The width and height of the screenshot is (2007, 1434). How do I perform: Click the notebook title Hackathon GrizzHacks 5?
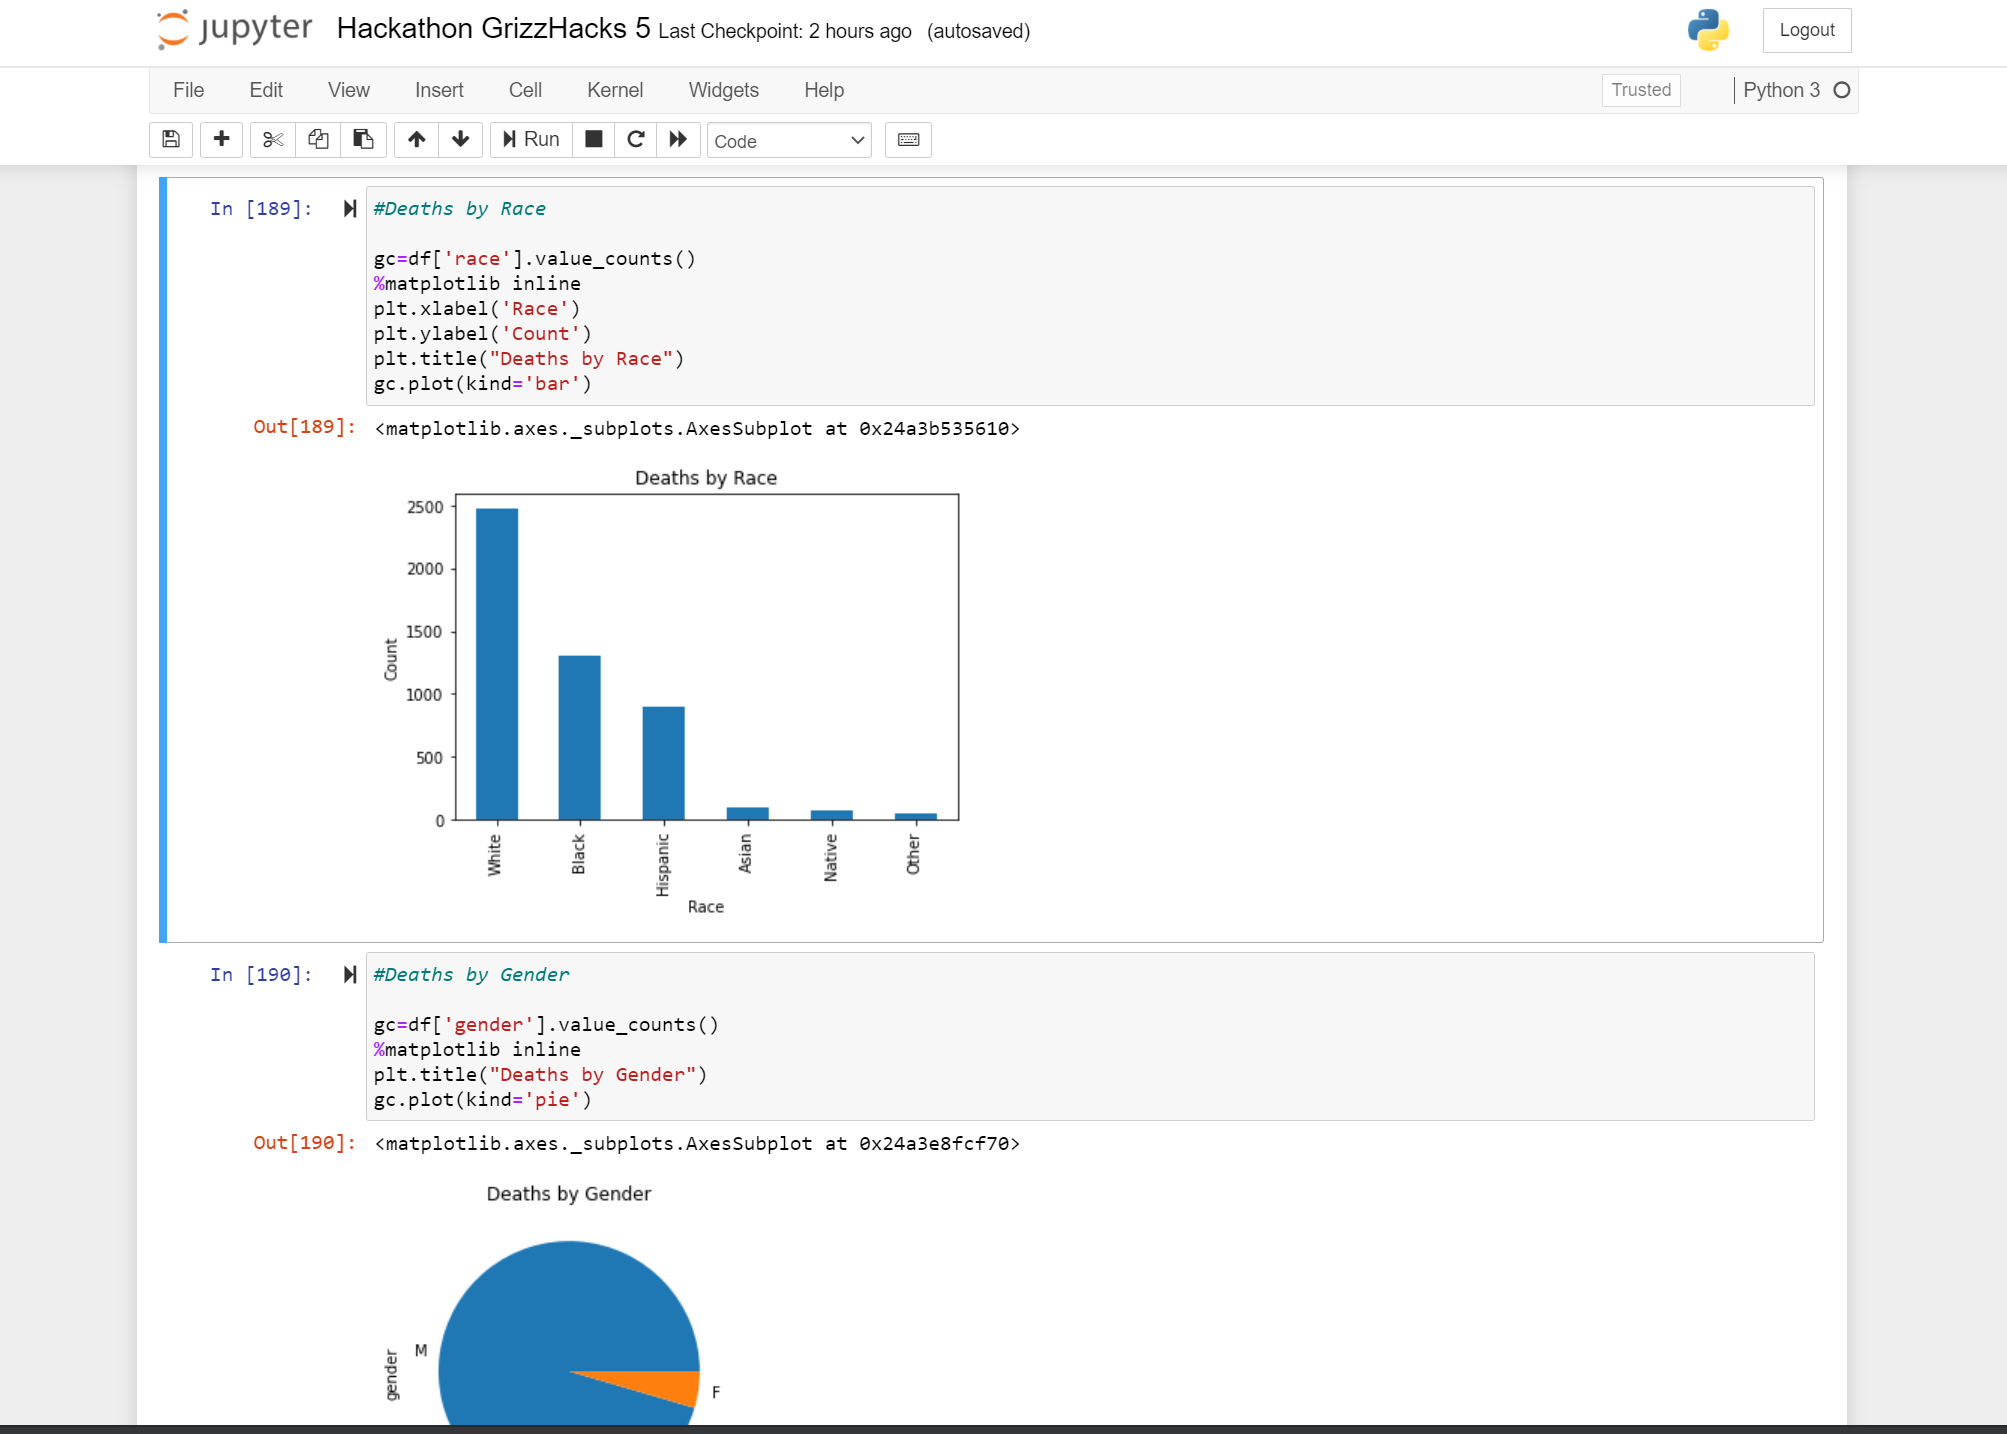pyautogui.click(x=493, y=29)
